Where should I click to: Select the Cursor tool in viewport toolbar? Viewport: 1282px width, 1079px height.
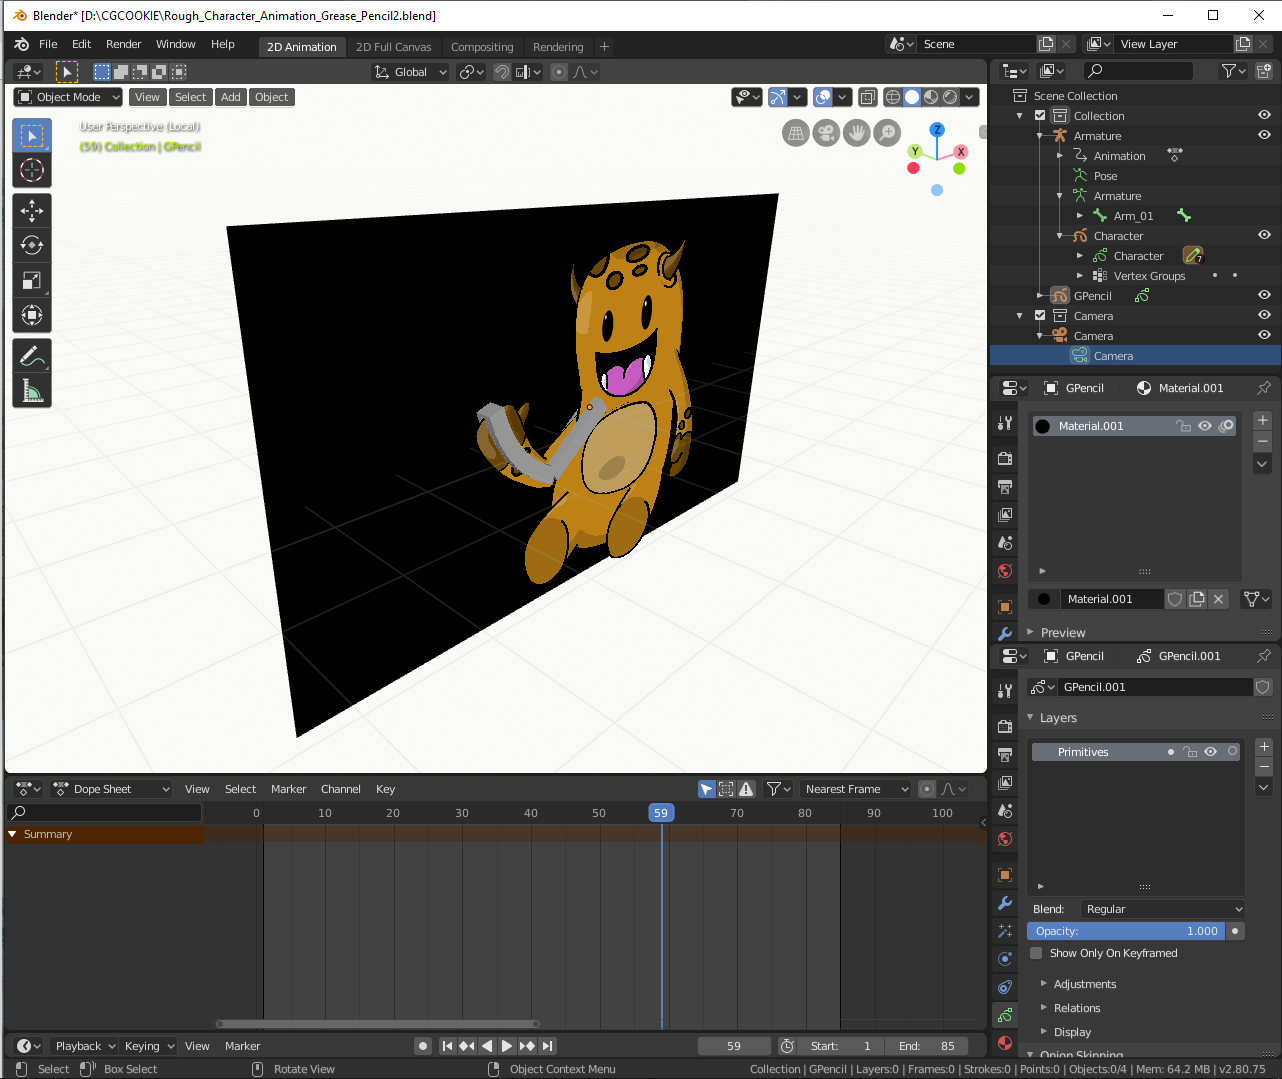pos(32,170)
